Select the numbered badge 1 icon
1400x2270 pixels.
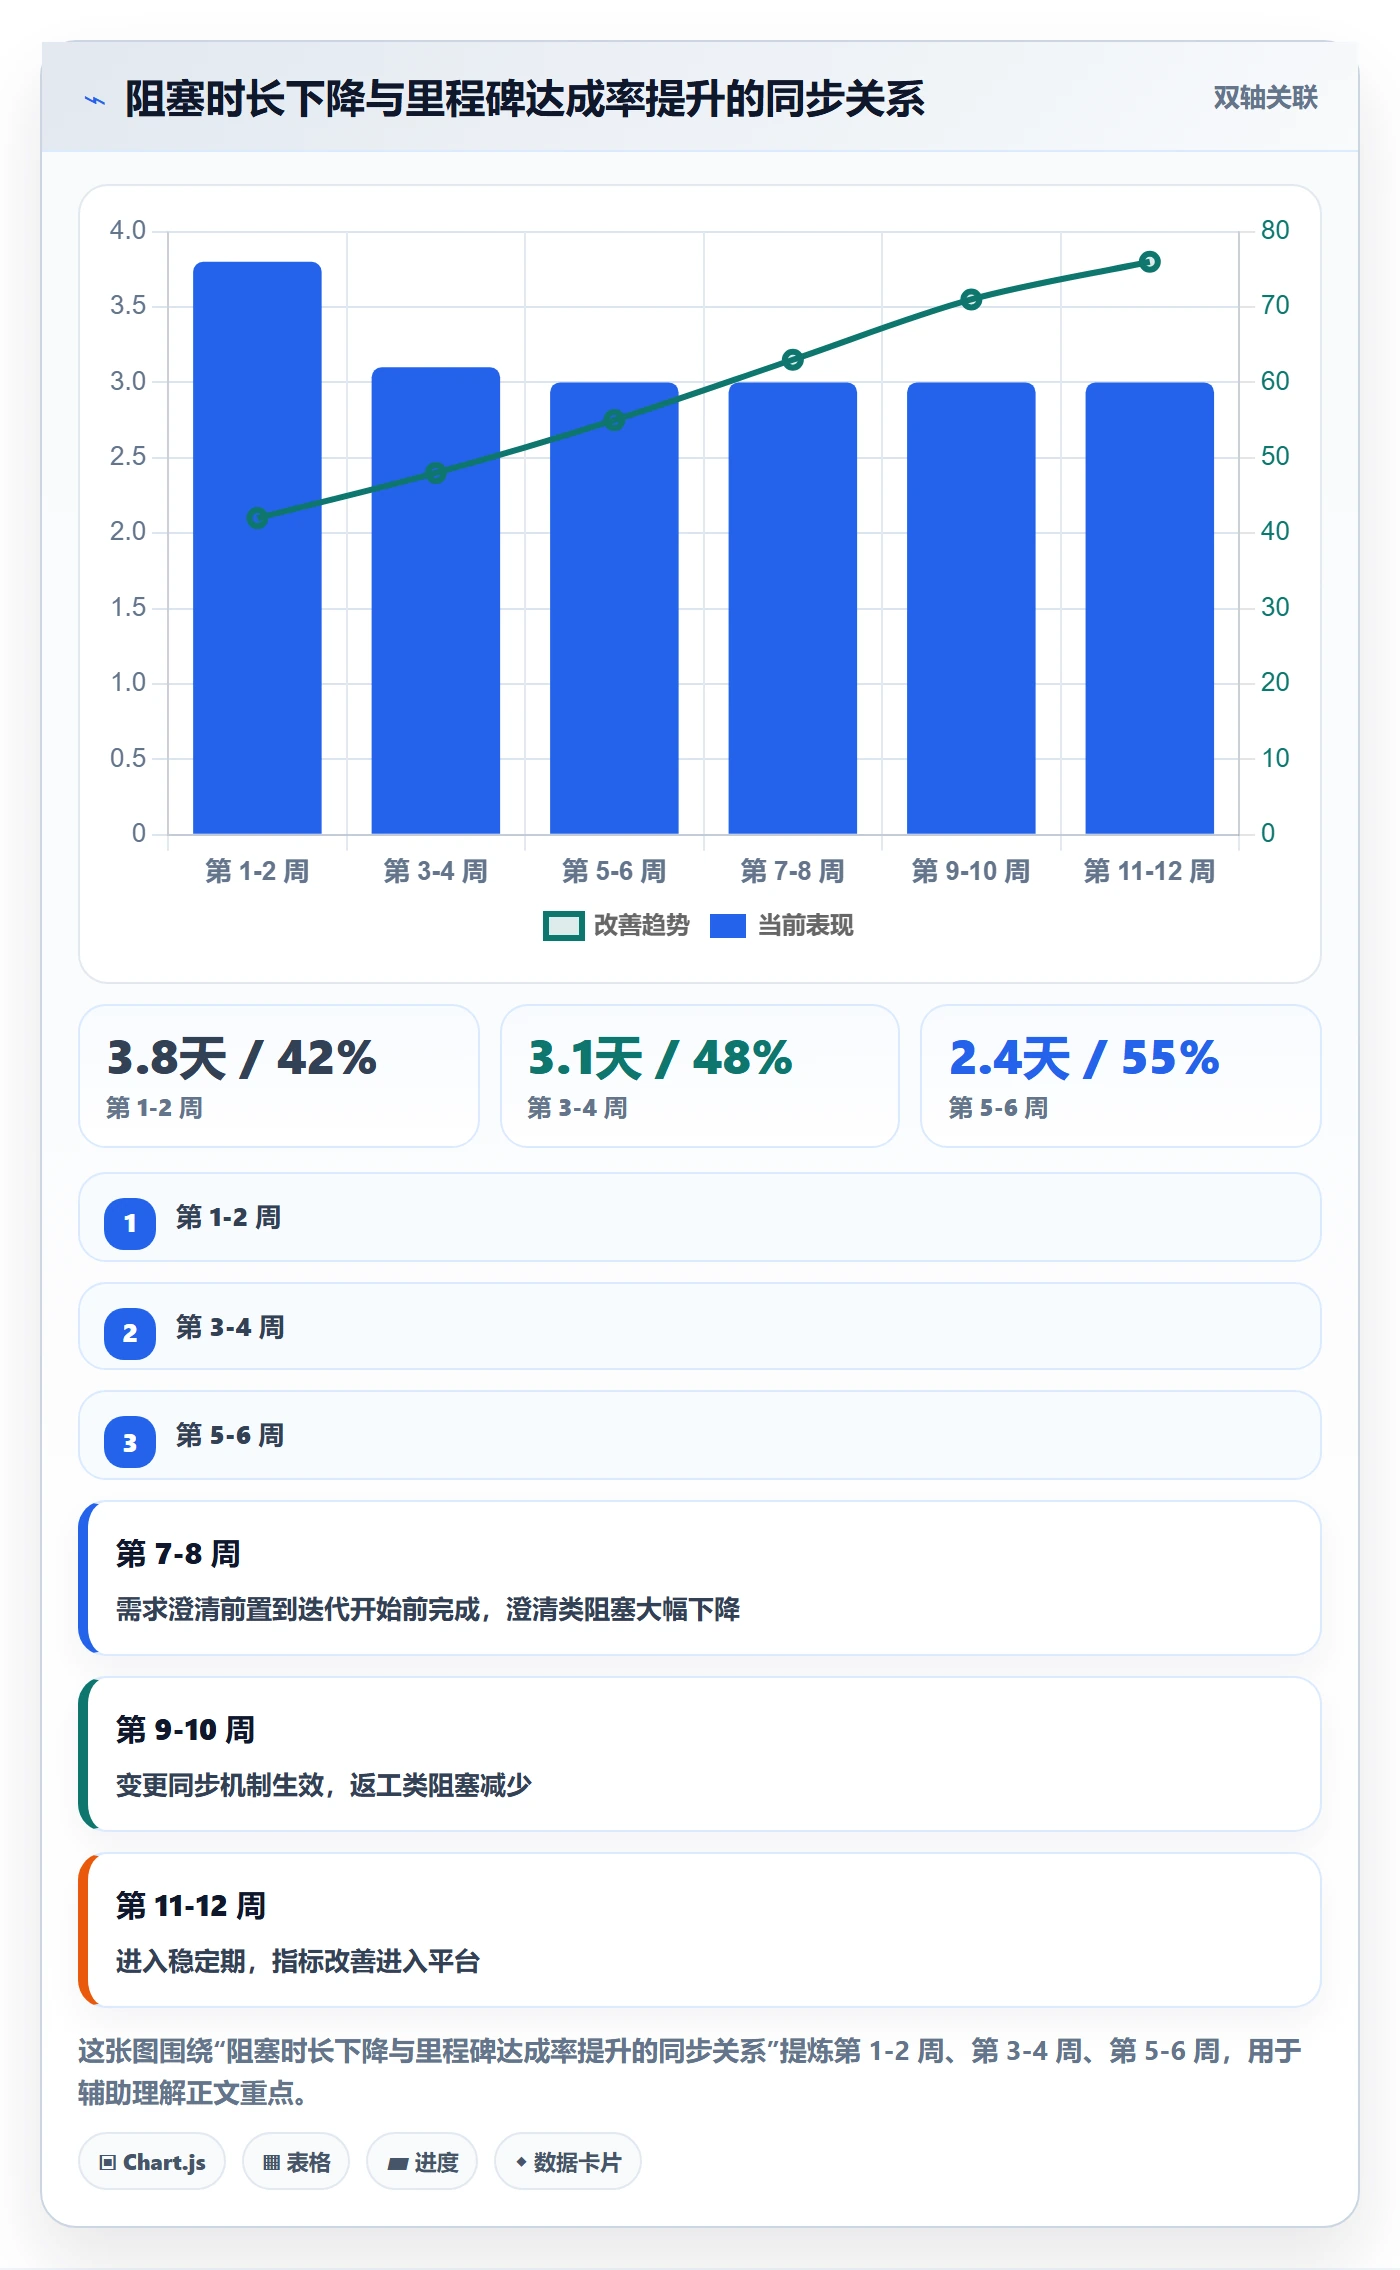click(130, 1223)
